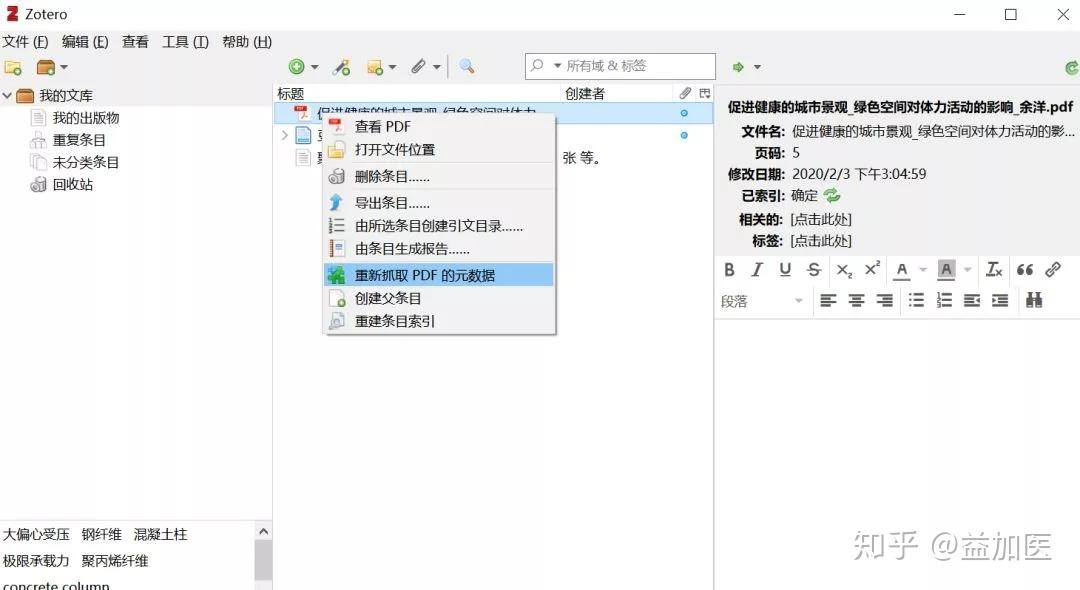Click [点击此处] next to 相关的
The image size is (1080, 590).
[821, 220]
